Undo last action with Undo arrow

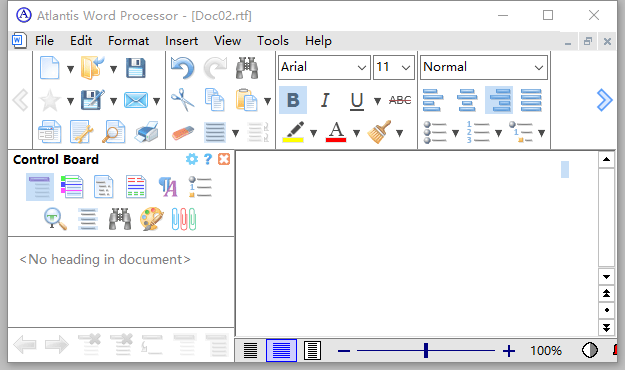tap(183, 68)
